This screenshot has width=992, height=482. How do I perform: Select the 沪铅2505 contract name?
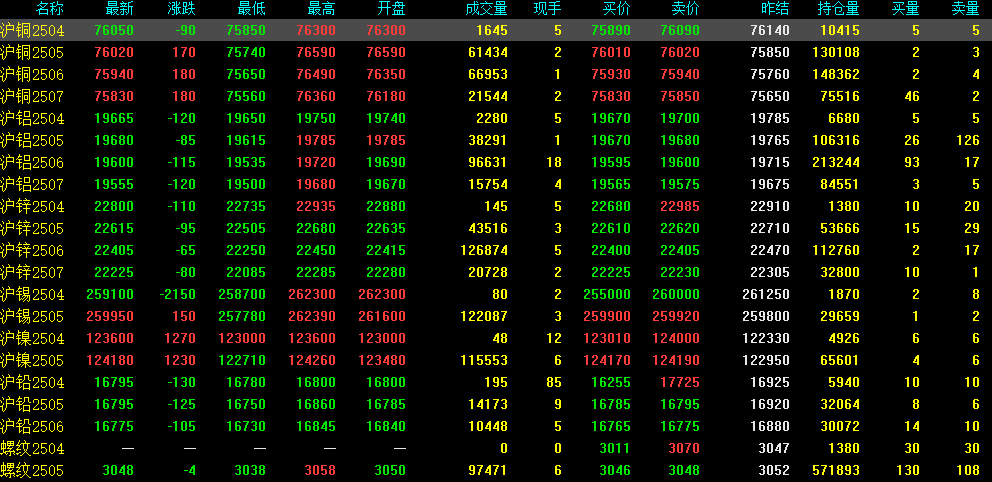pyautogui.click(x=32, y=405)
